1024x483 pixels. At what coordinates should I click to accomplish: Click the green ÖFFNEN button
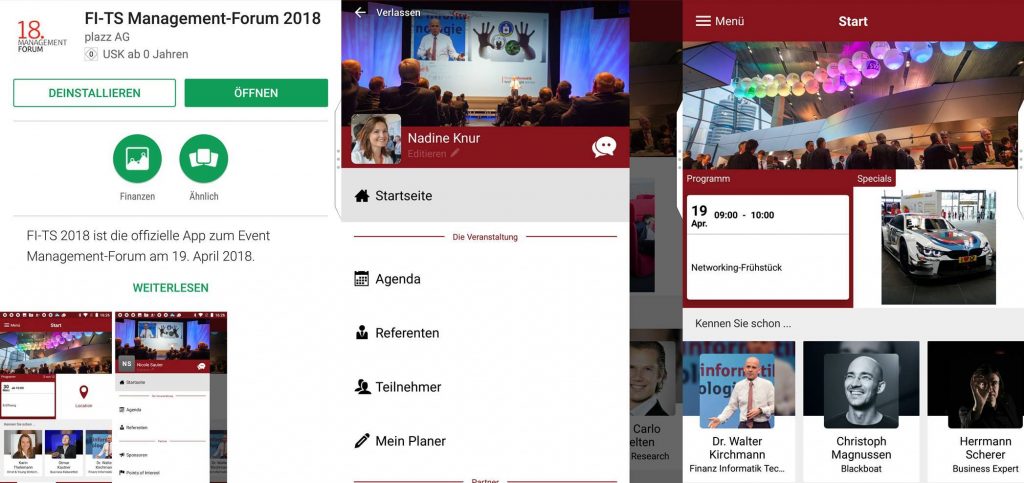(x=256, y=93)
